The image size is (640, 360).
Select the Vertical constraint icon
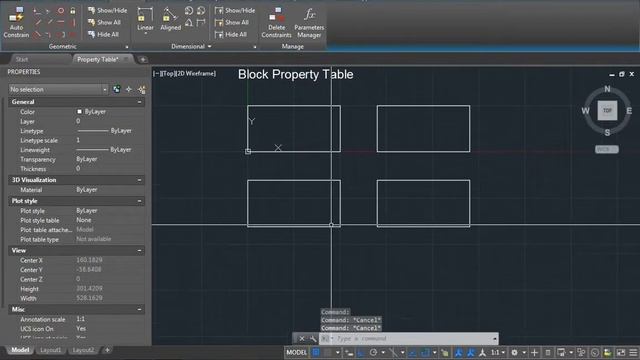[x=73, y=22]
